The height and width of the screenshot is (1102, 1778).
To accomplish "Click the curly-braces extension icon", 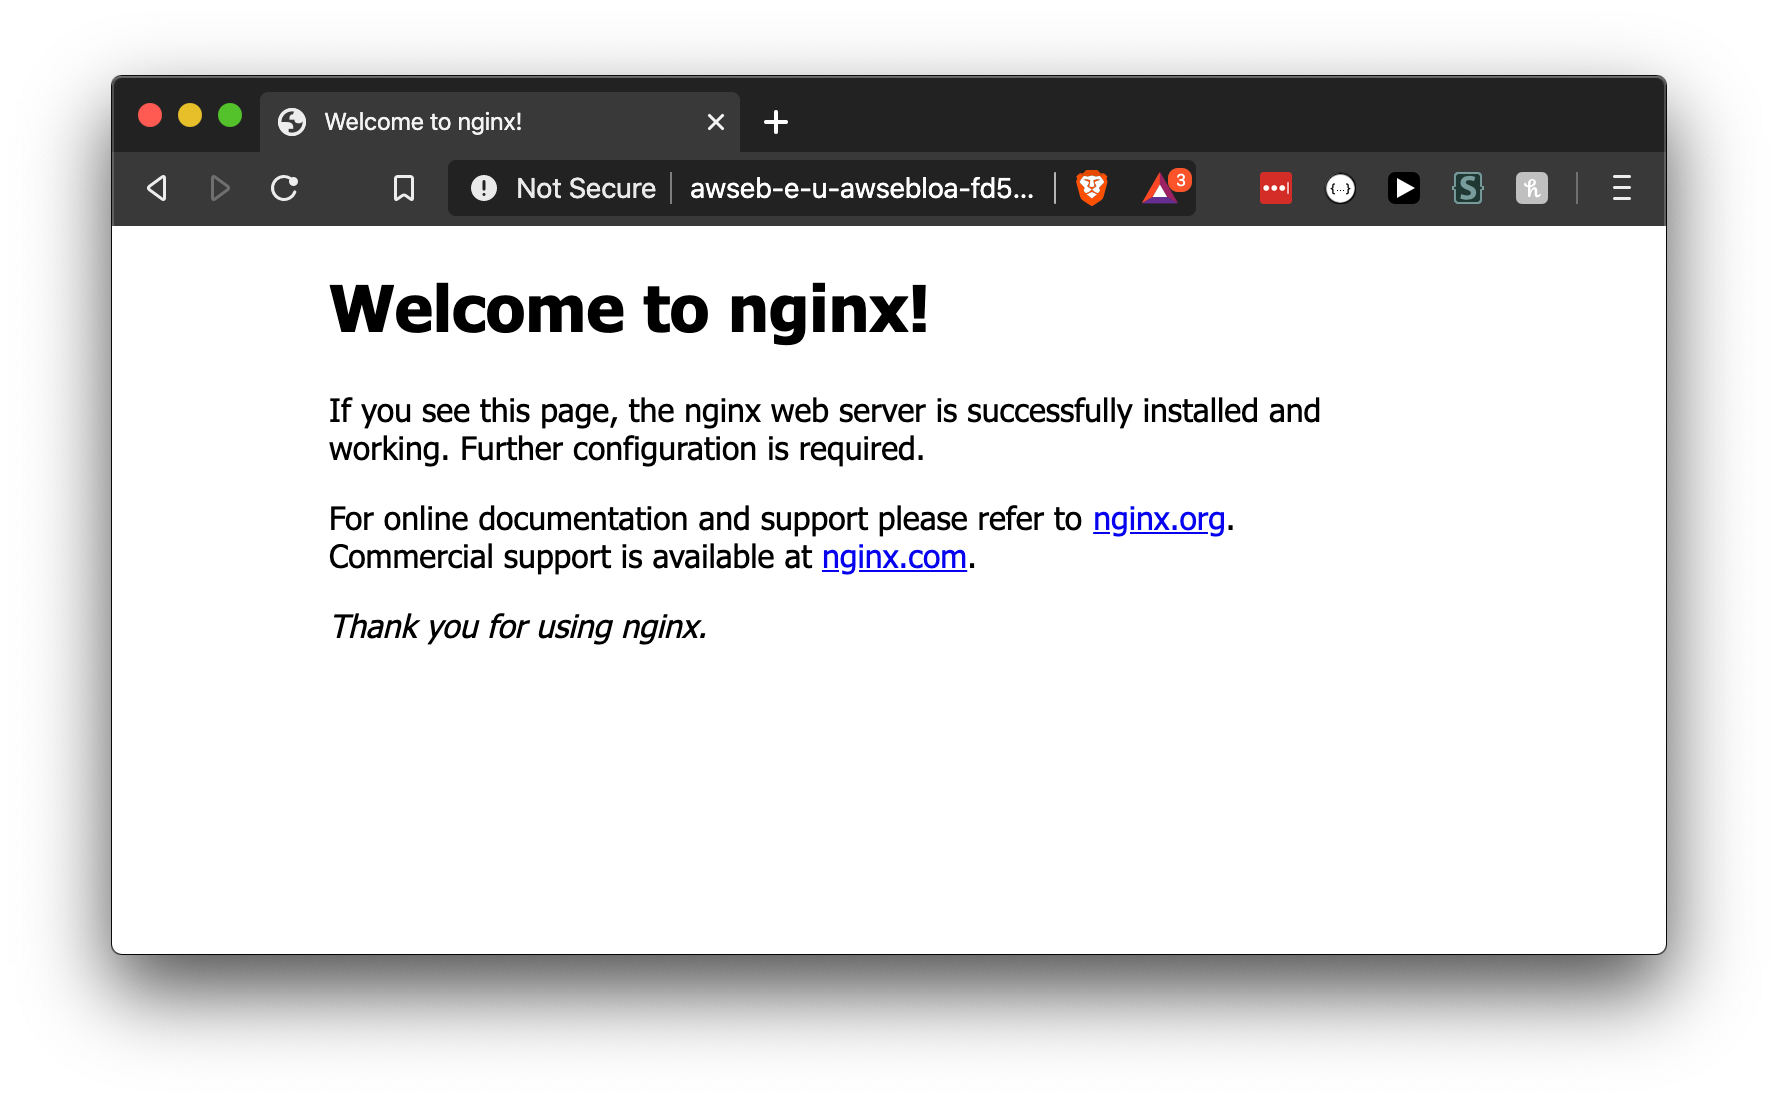I will click(x=1340, y=188).
